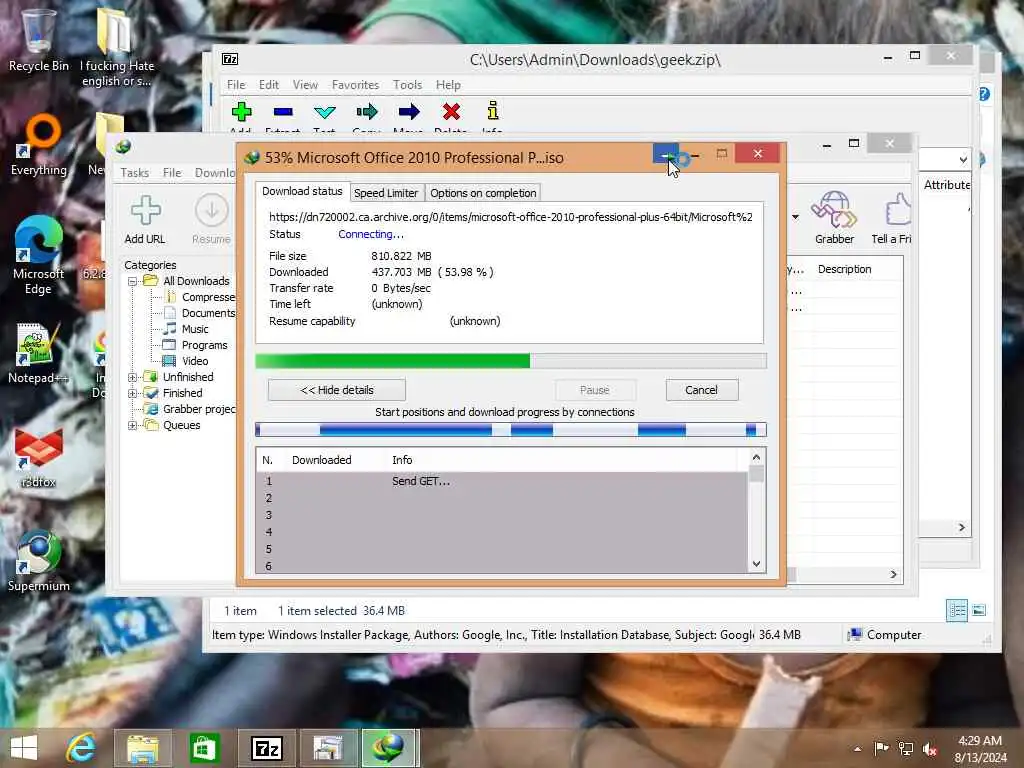Click the Hide details button

click(337, 390)
